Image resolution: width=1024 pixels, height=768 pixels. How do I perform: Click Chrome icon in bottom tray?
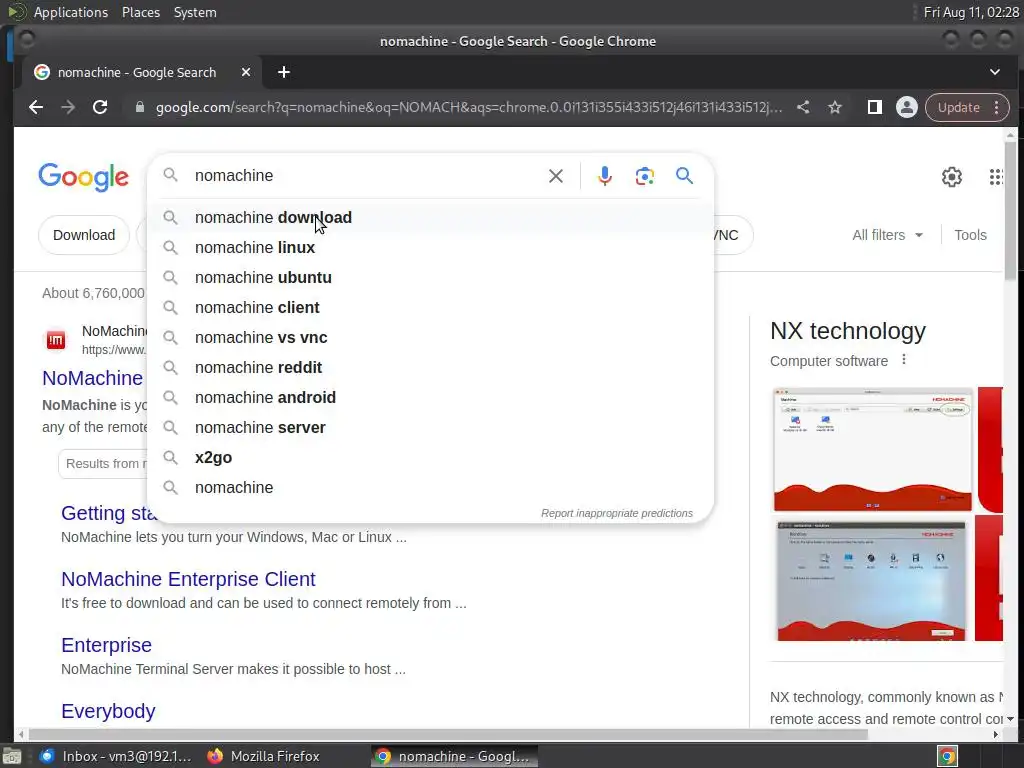click(x=948, y=756)
